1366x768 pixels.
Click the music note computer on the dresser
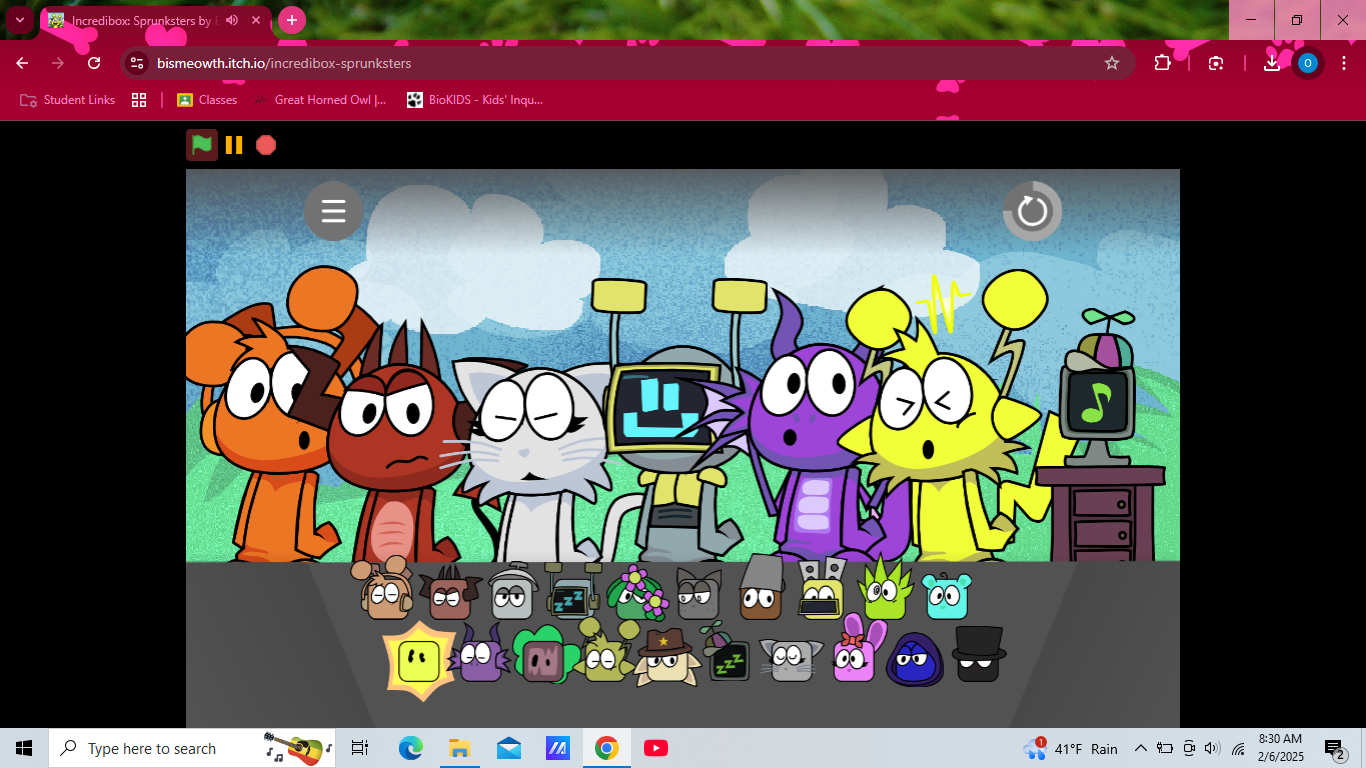tap(1097, 400)
